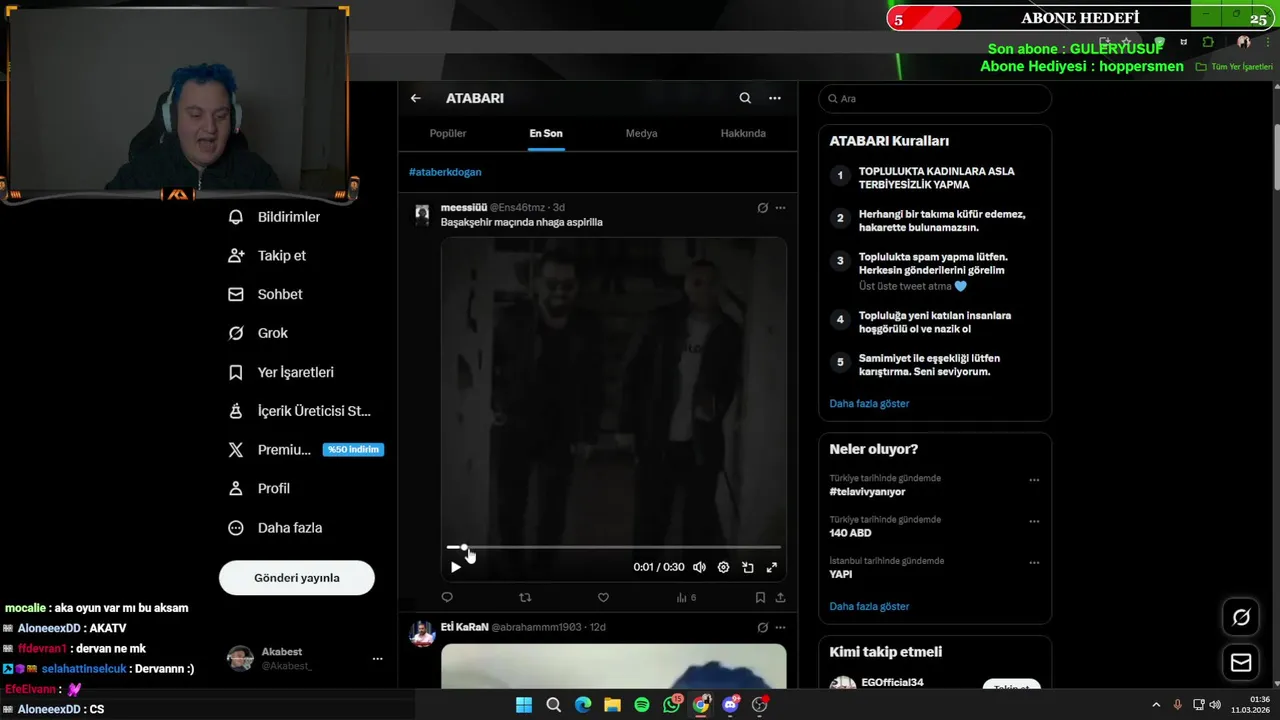Viewport: 1280px width, 720px height.
Task: Toggle picture-in-picture for the video
Action: click(748, 567)
